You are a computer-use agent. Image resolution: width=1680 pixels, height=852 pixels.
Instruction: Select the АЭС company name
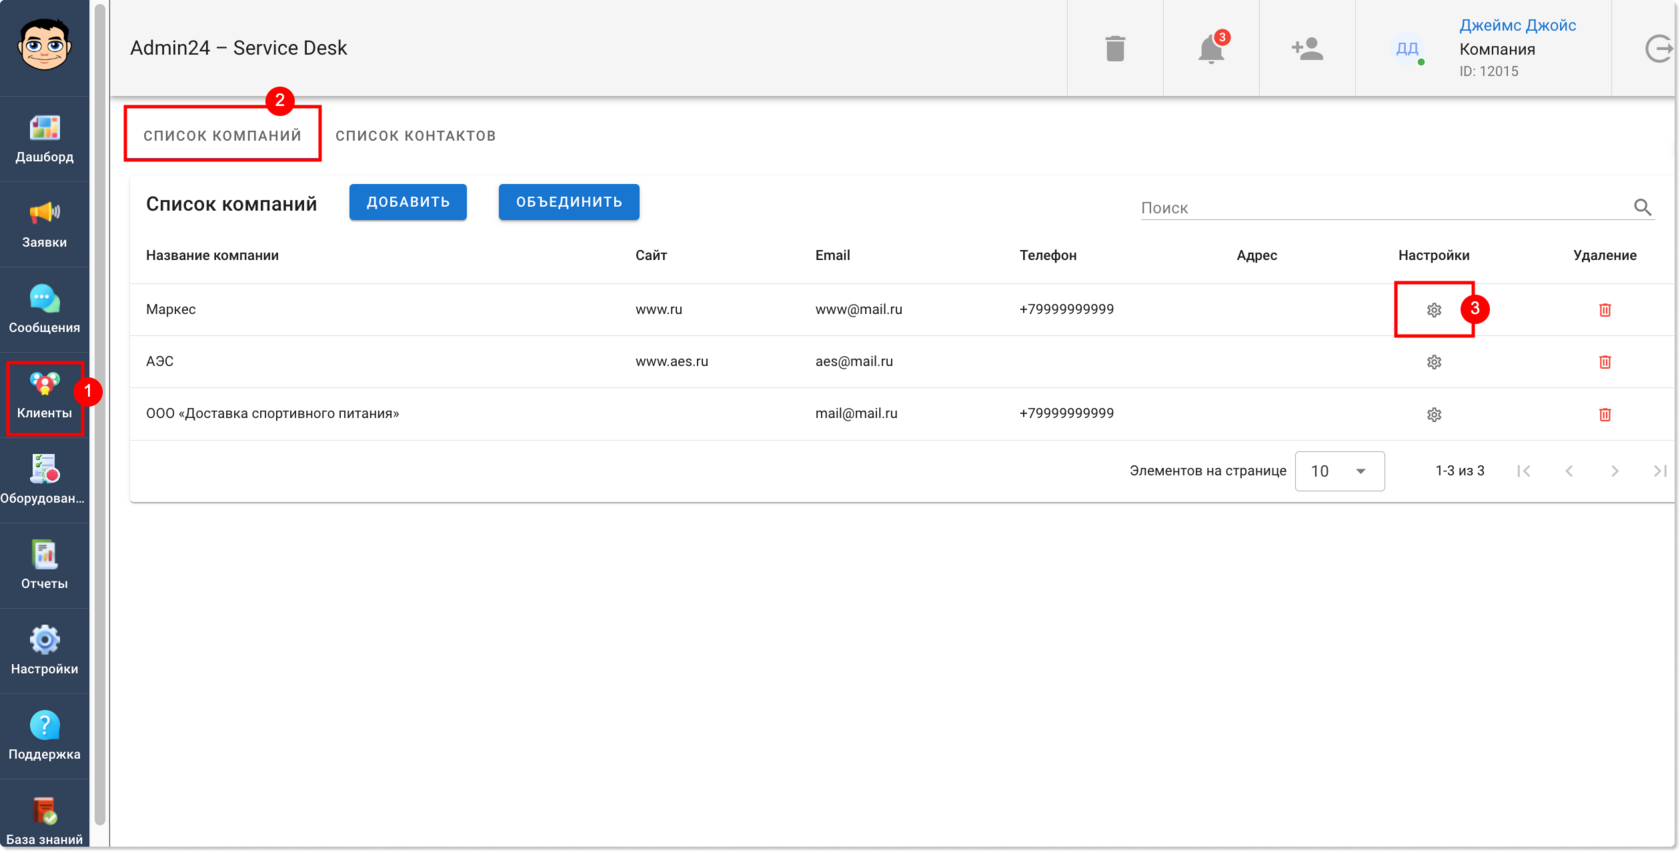pos(160,361)
